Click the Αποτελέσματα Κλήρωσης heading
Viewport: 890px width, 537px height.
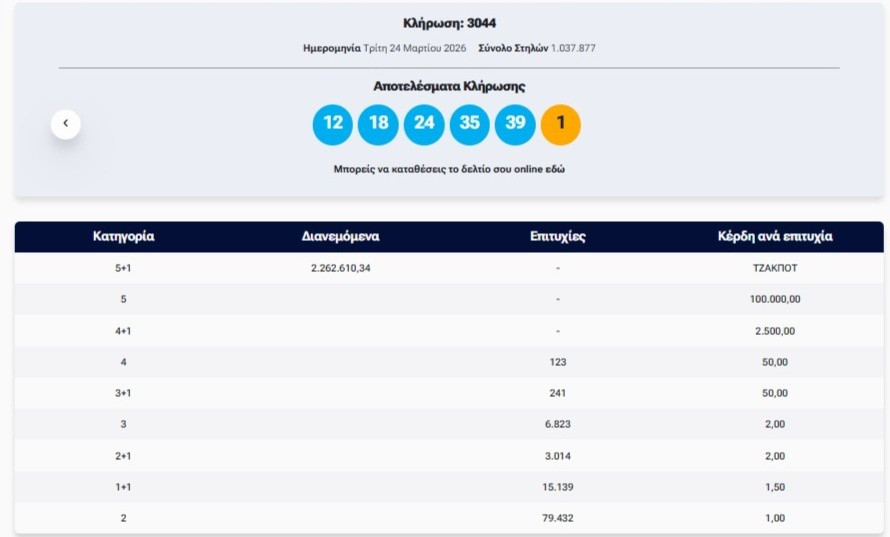[449, 87]
